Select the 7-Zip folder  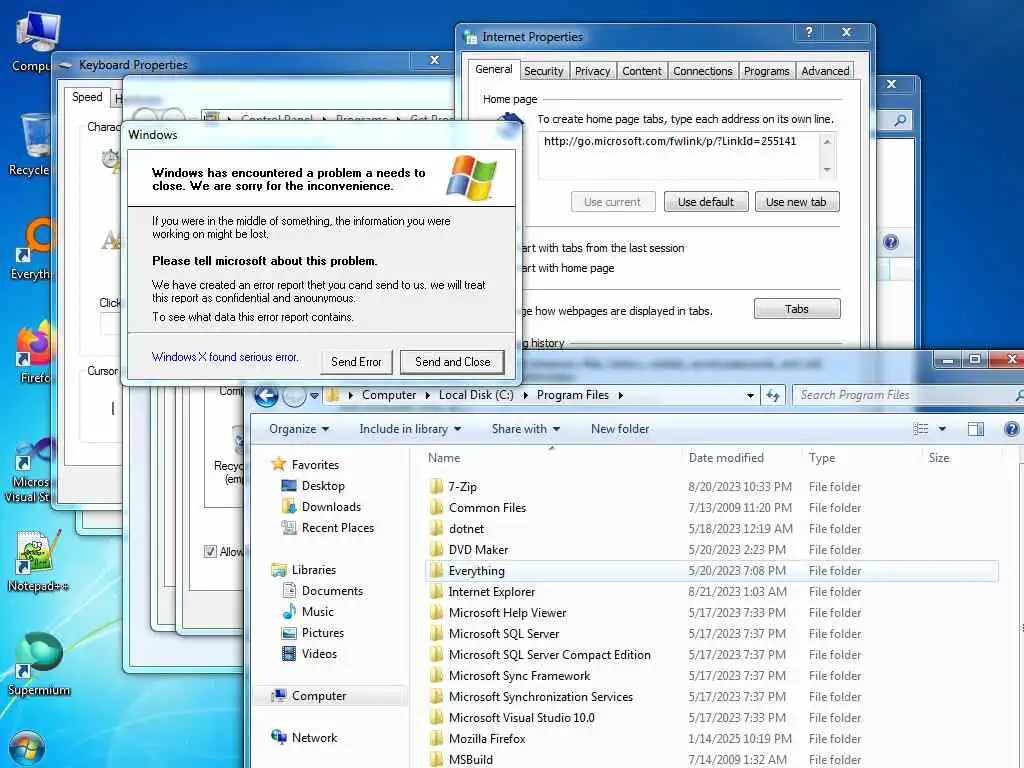(x=462, y=487)
